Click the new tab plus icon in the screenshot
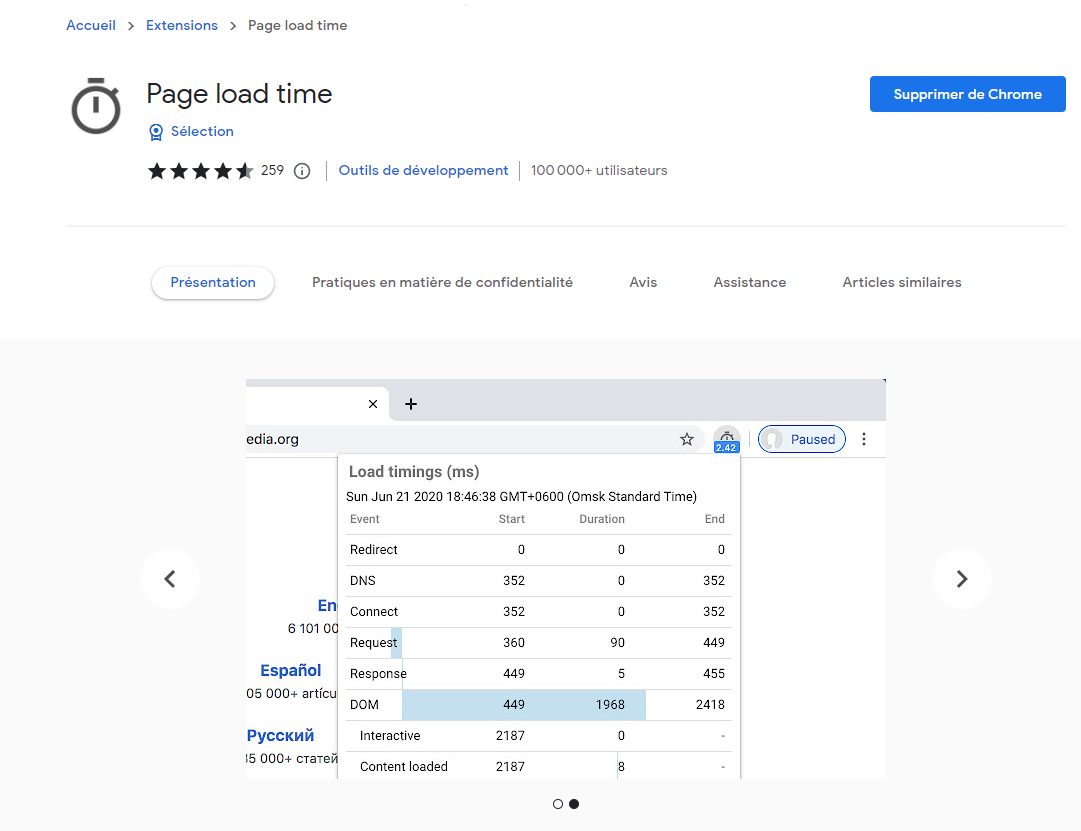Viewport: 1081px width, 831px height. coord(411,404)
